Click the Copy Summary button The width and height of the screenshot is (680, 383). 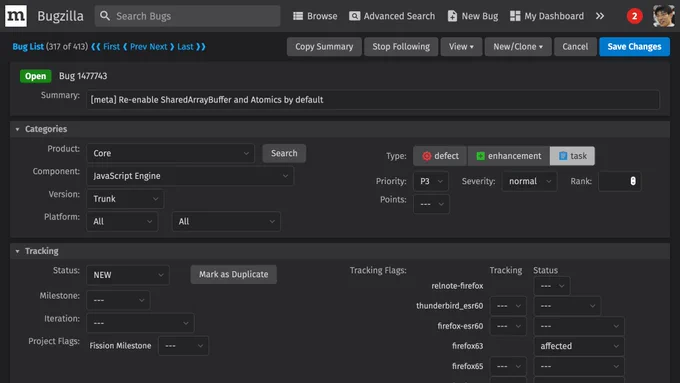[324, 47]
